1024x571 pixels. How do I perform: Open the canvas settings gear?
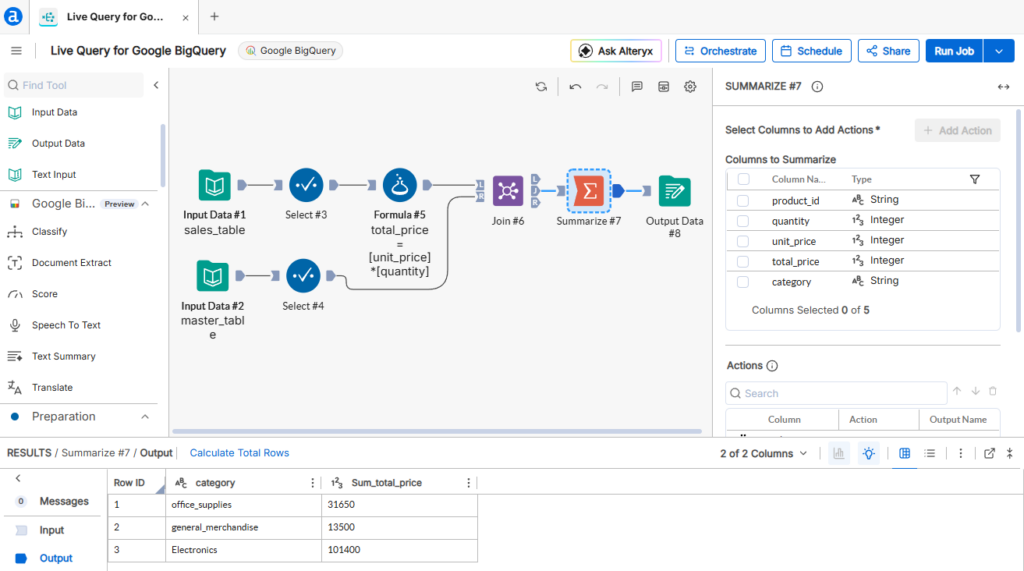pos(690,86)
